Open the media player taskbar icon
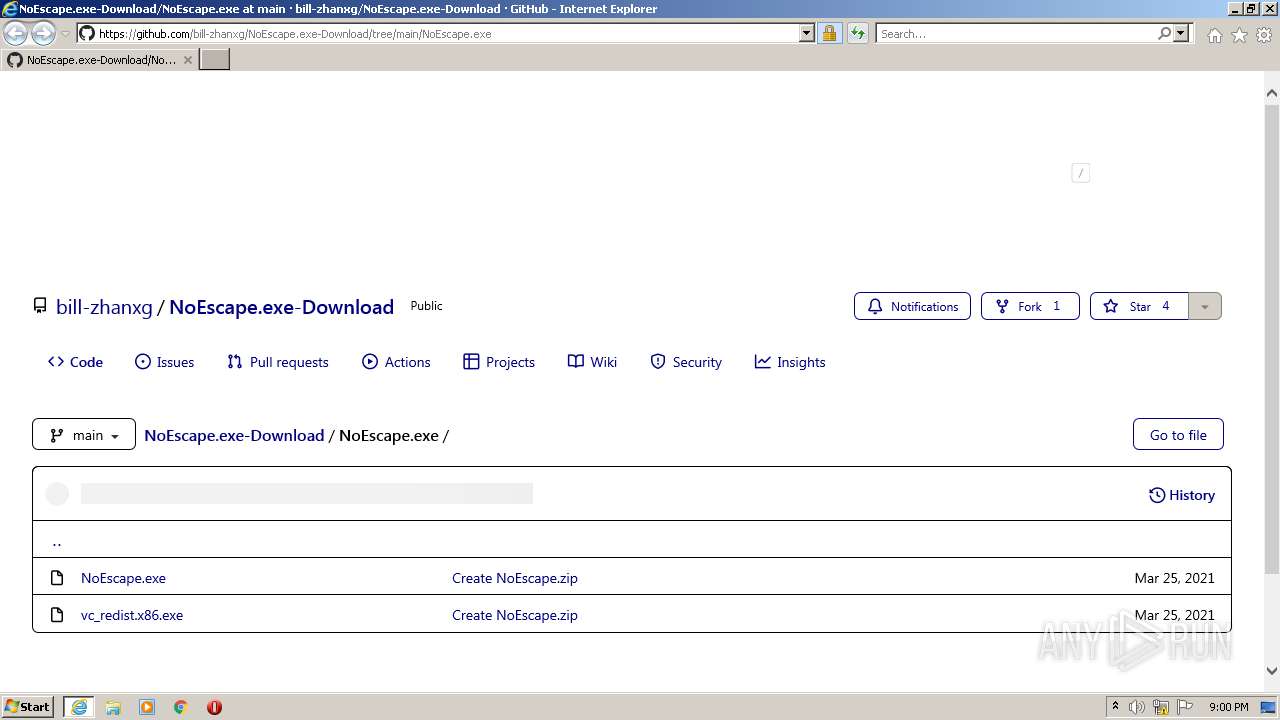 tap(147, 707)
